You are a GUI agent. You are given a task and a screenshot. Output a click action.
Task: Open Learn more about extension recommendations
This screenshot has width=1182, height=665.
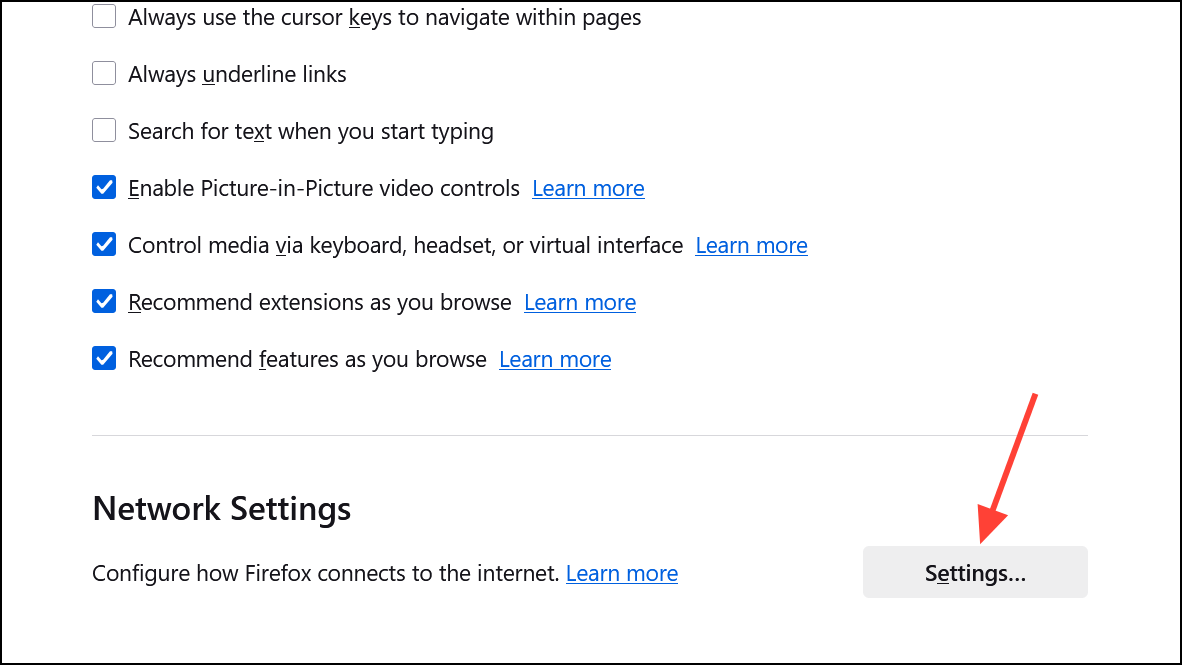580,302
